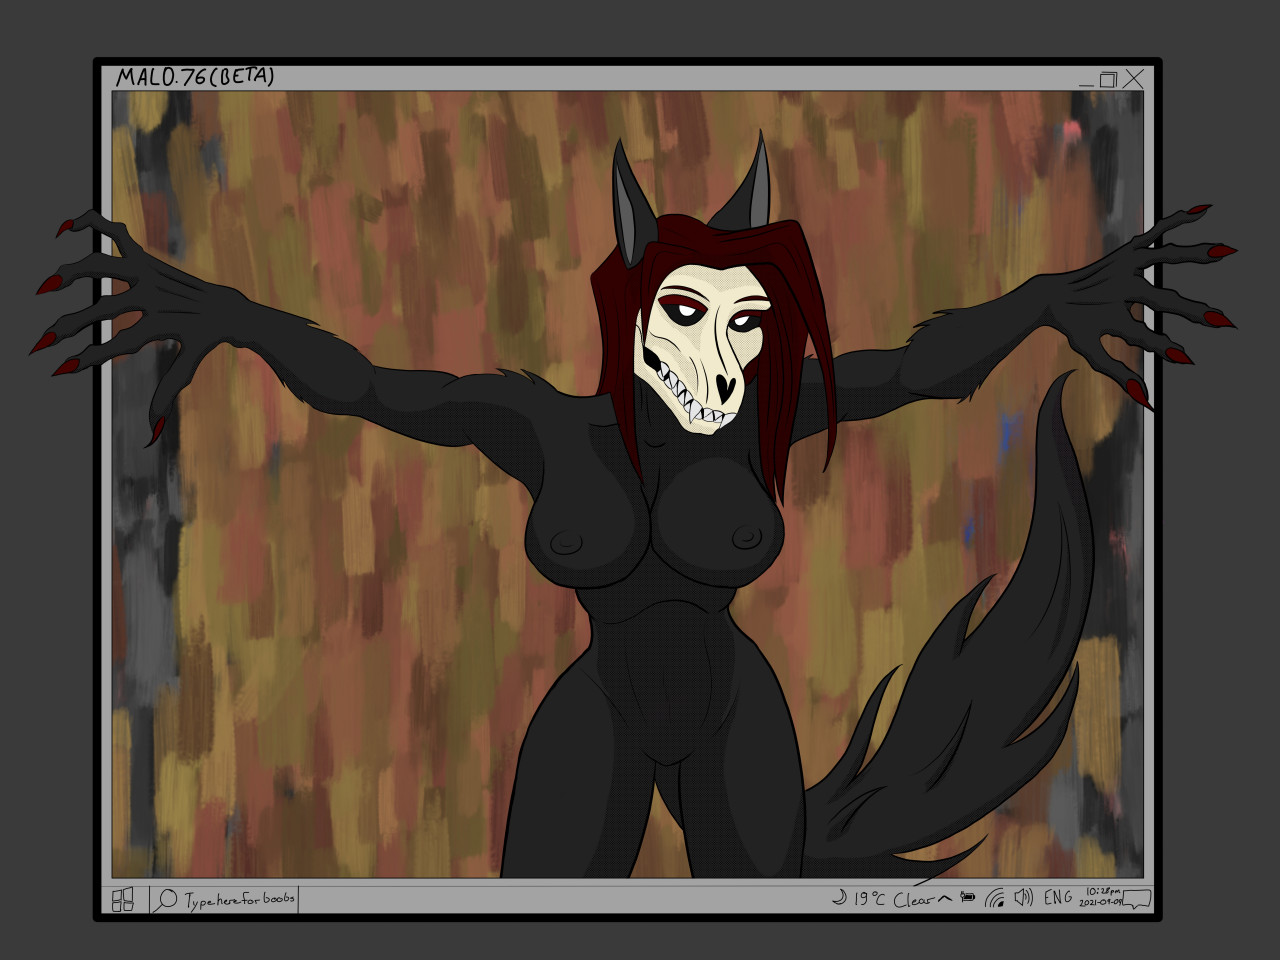This screenshot has width=1280, height=960.
Task: Switch input language via ENG
Action: pos(1058,898)
